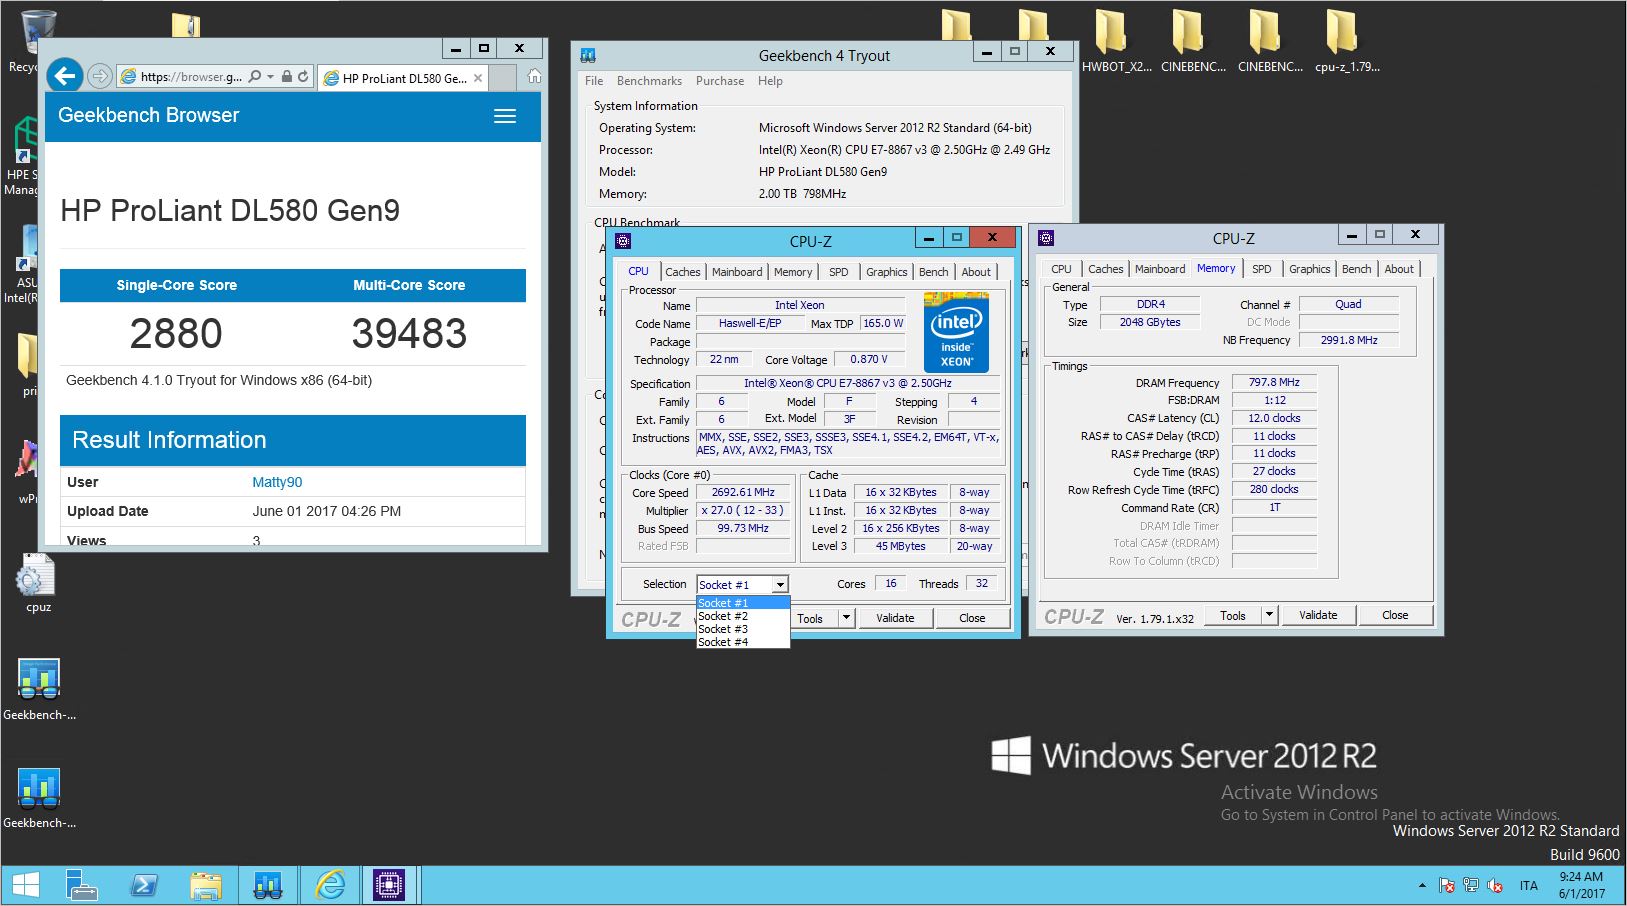1627x906 pixels.
Task: Switch to Caches tab in left CPU-Z
Action: click(x=683, y=272)
